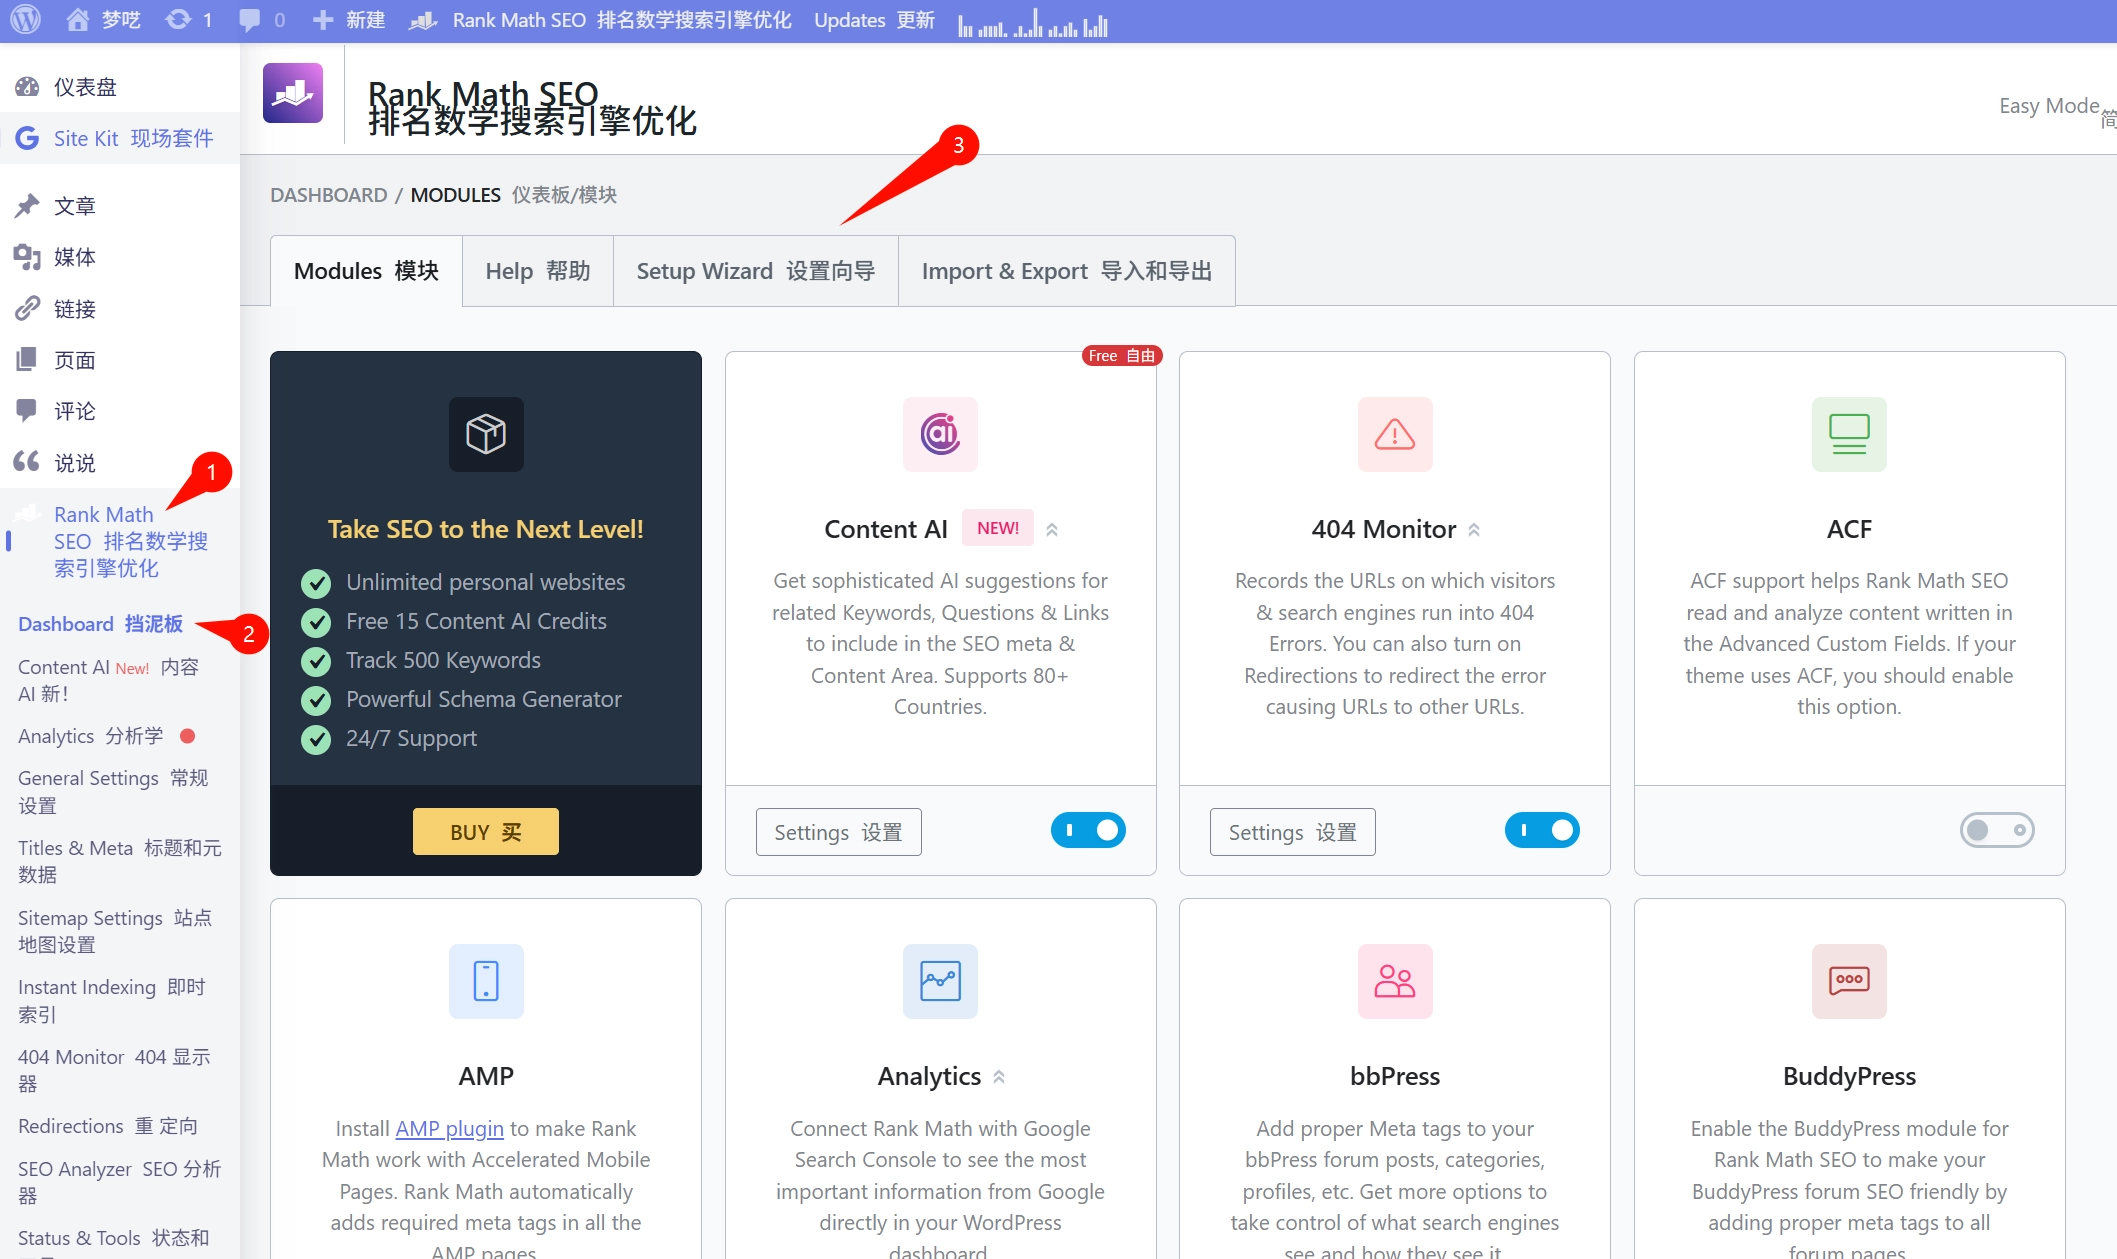The width and height of the screenshot is (2117, 1259).
Task: Open the Google Site Kit icon
Action: pyautogui.click(x=27, y=138)
